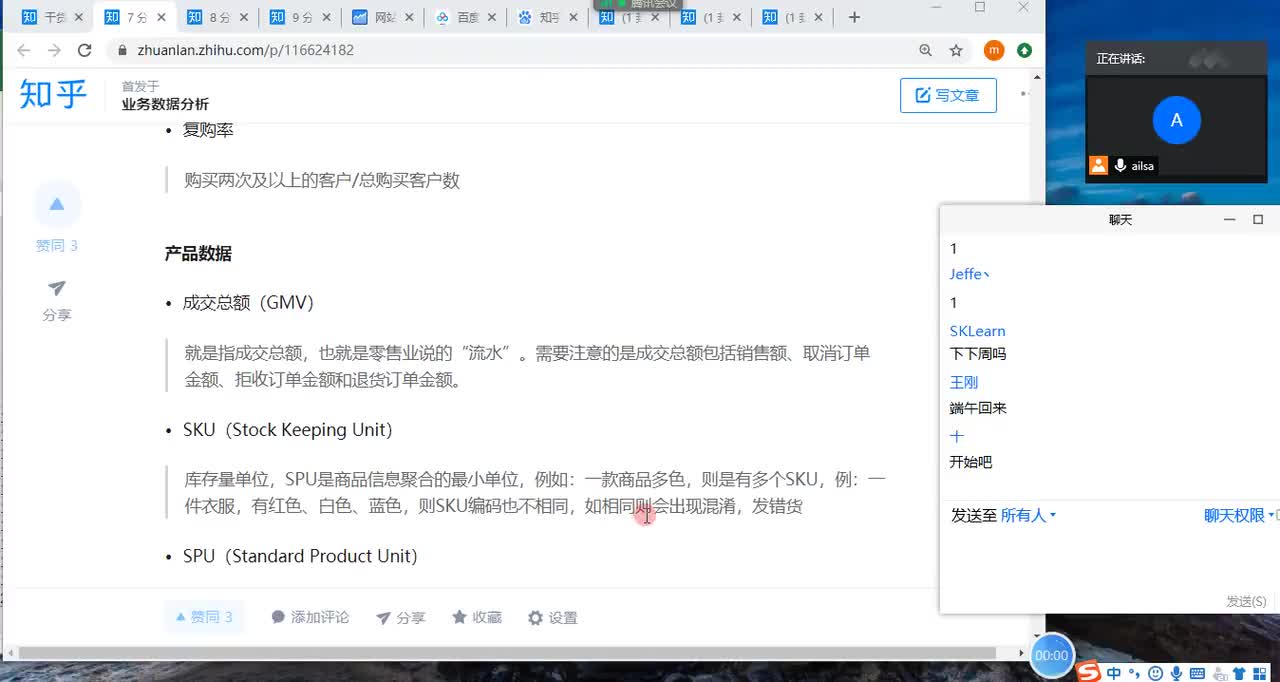This screenshot has width=1280, height=682.
Task: Click the Sogou voice input microphone
Action: [1176, 673]
